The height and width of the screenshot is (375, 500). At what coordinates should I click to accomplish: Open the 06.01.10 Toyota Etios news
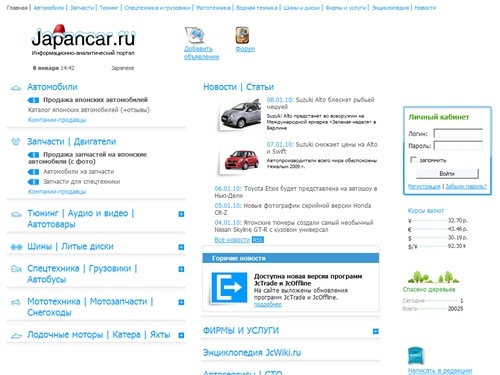(296, 192)
